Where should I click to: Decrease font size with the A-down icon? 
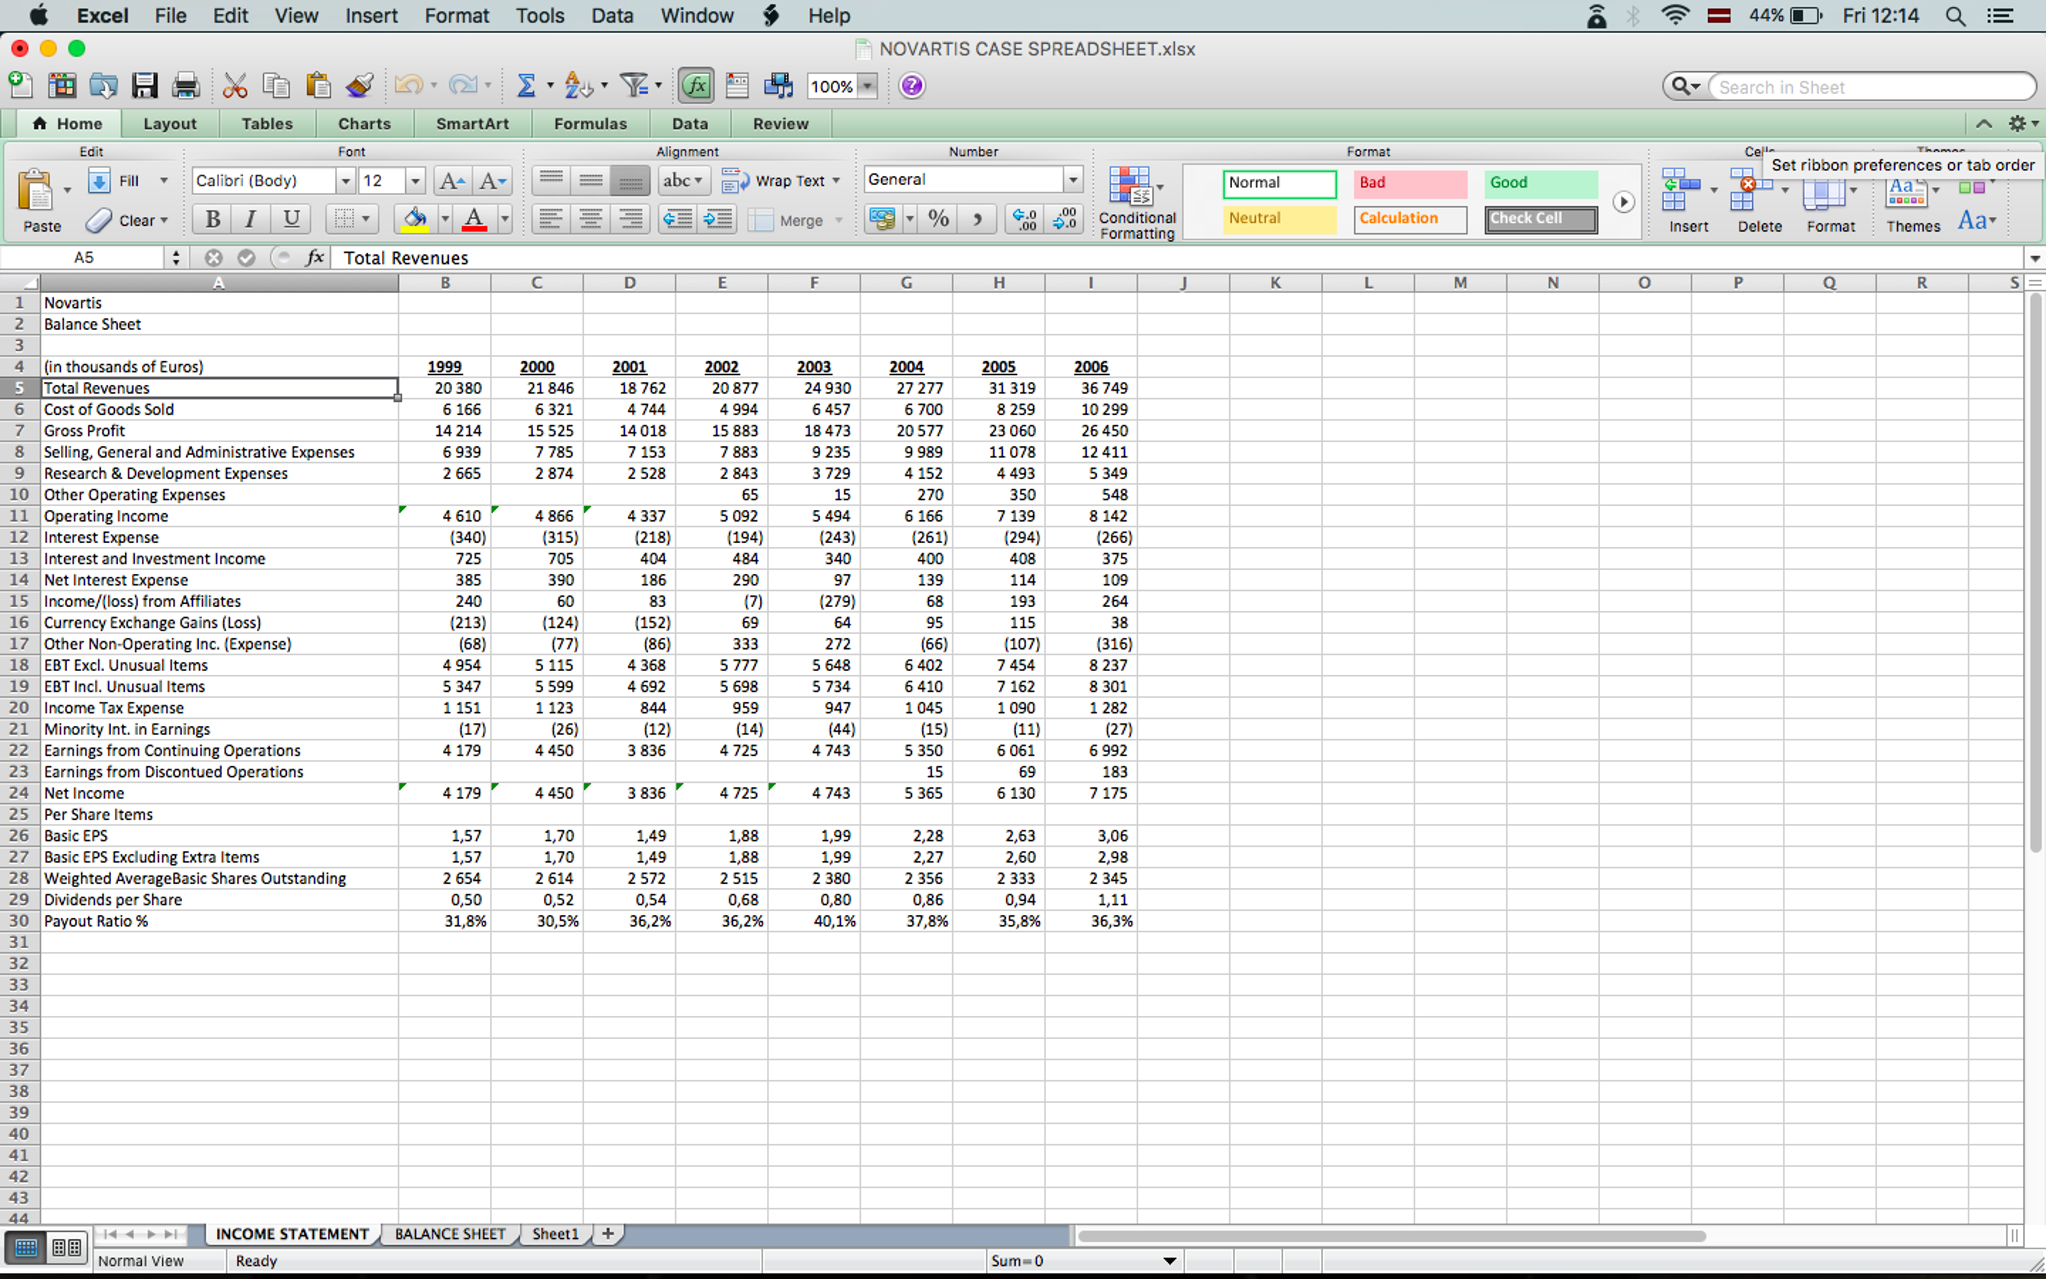point(493,181)
